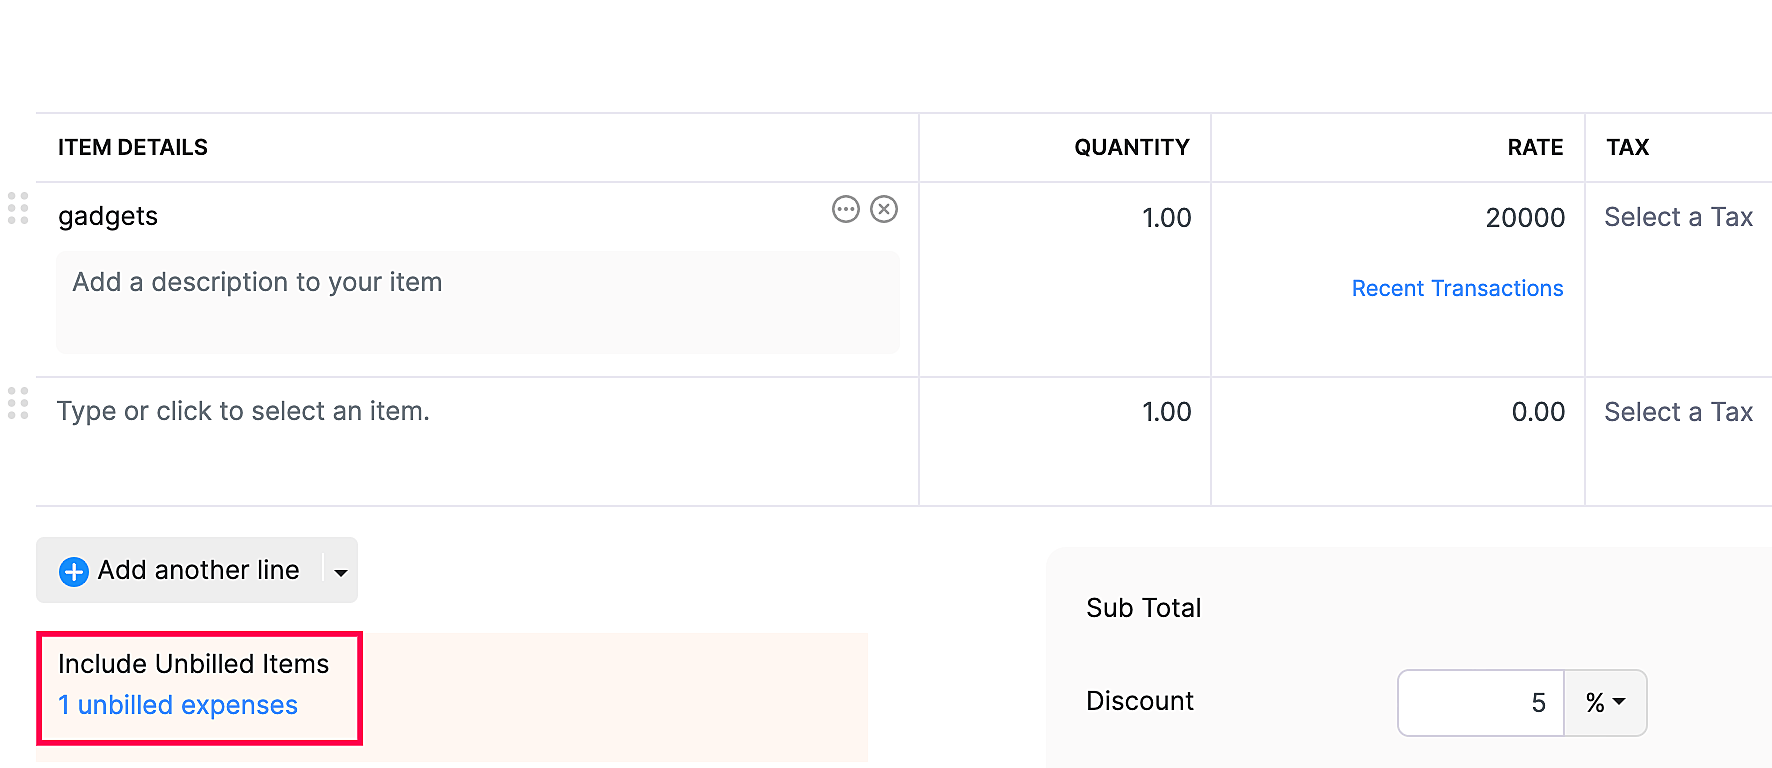Open more options for the gadgets line item
Viewport: 1772px width, 768px height.
click(845, 210)
